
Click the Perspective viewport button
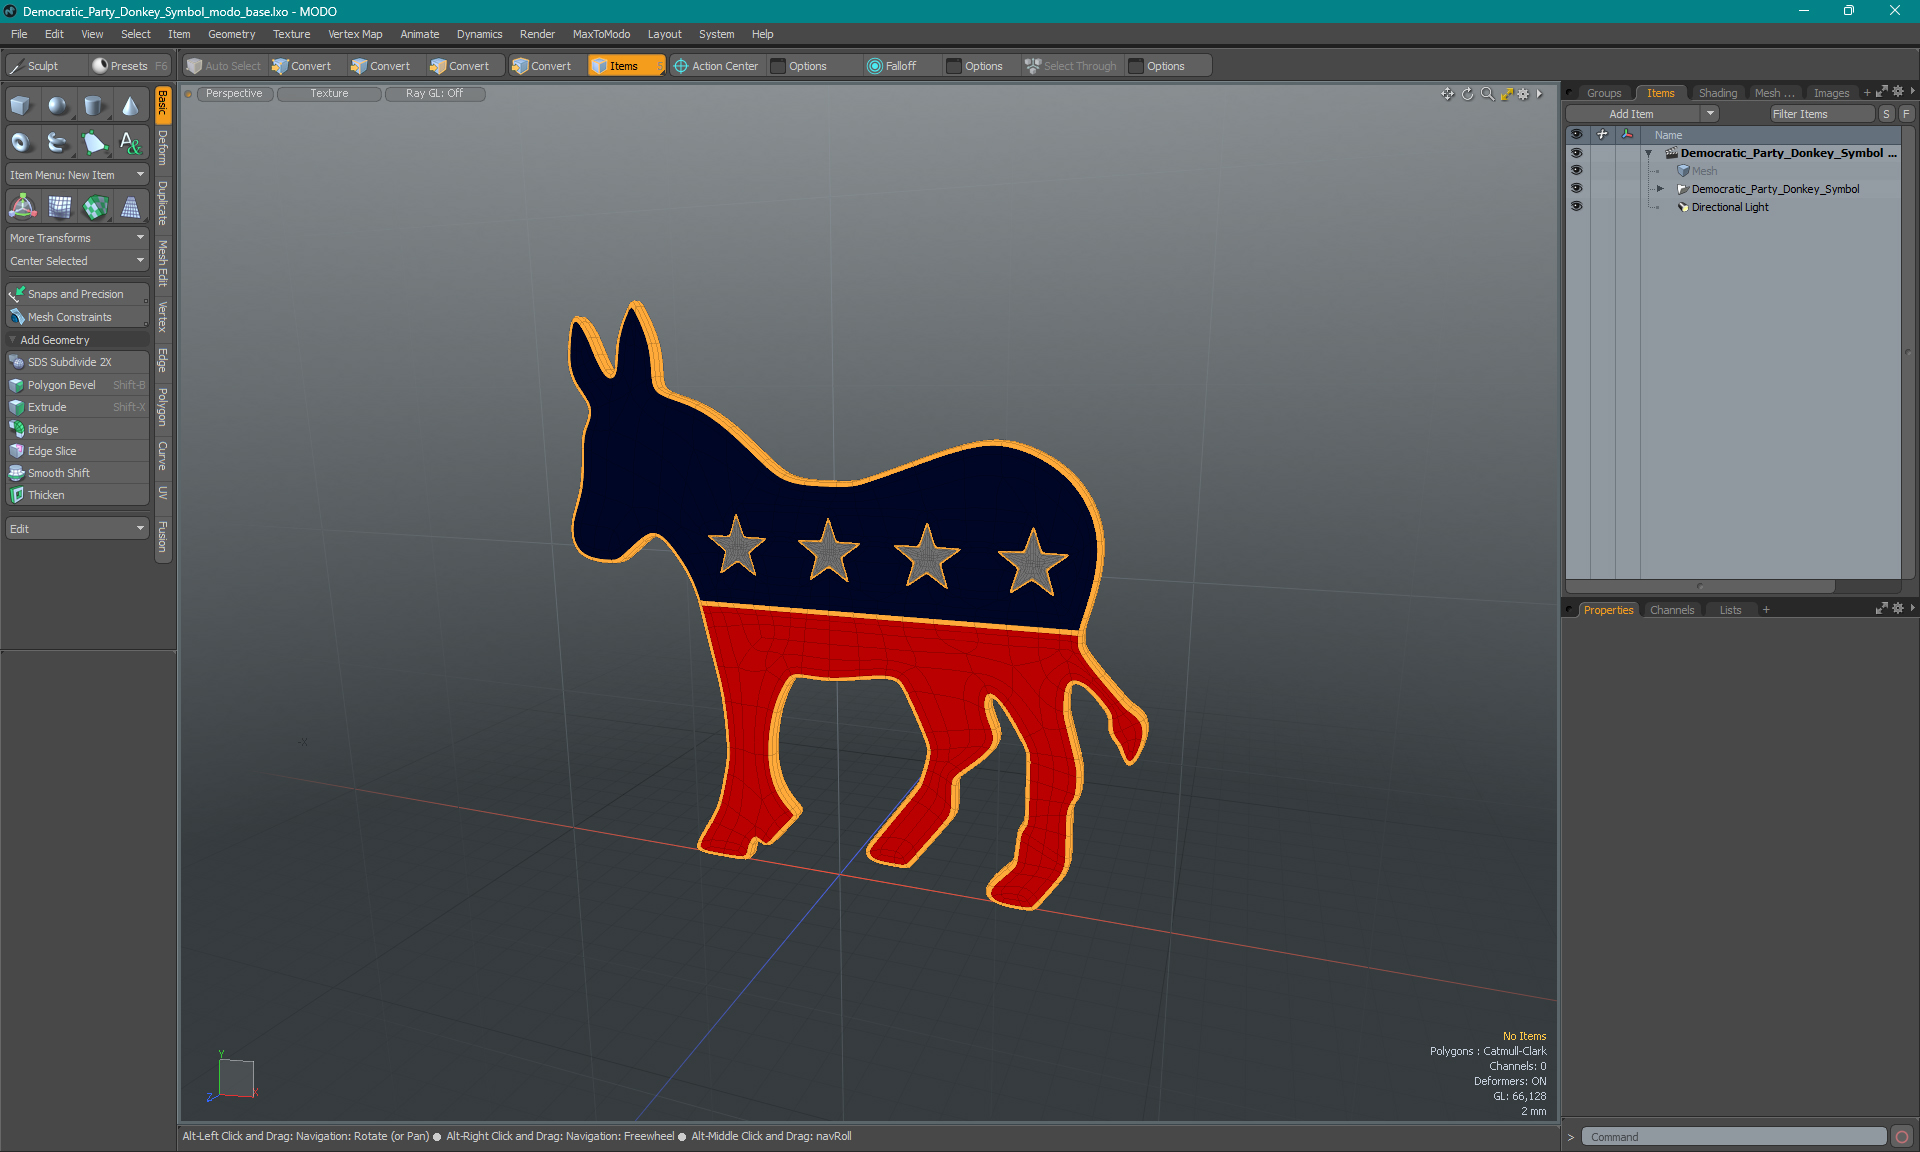pyautogui.click(x=235, y=94)
